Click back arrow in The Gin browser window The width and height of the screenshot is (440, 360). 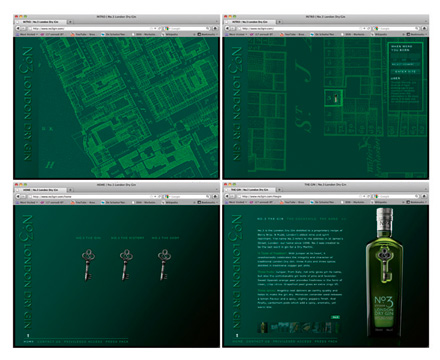(x=227, y=196)
